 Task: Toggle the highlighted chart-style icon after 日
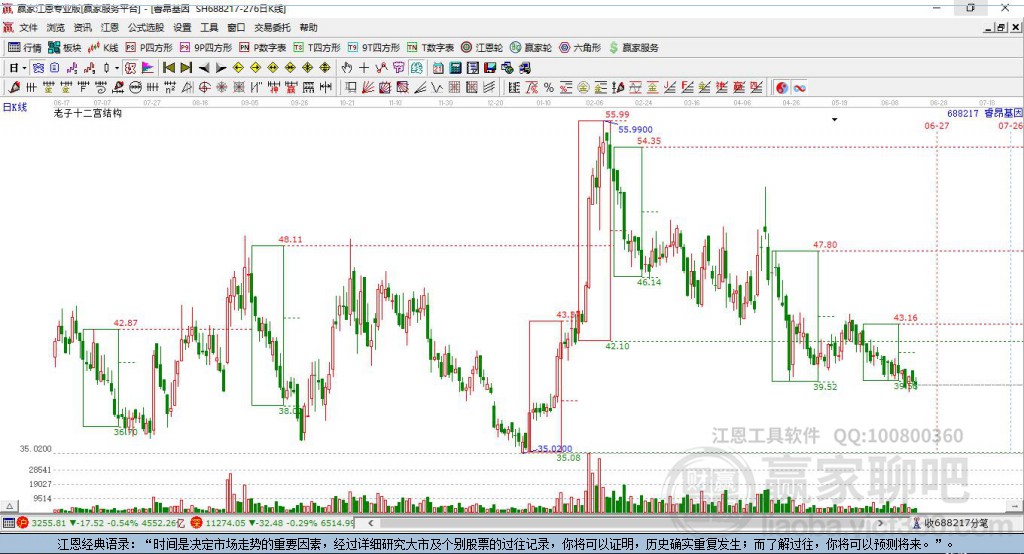(38, 68)
